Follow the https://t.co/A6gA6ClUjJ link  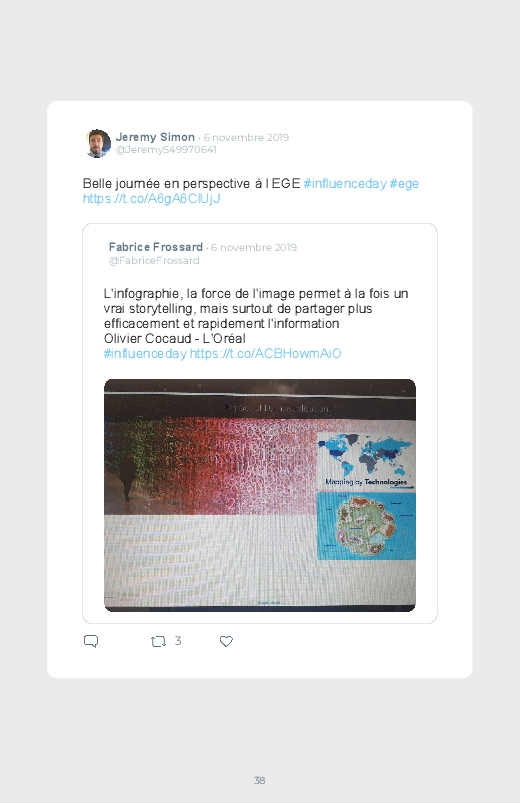(152, 199)
